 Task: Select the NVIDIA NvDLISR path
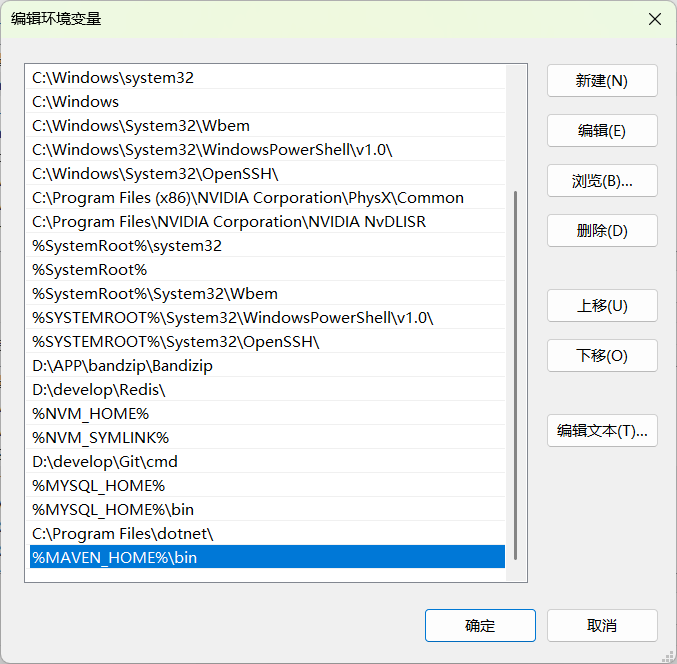tap(267, 221)
